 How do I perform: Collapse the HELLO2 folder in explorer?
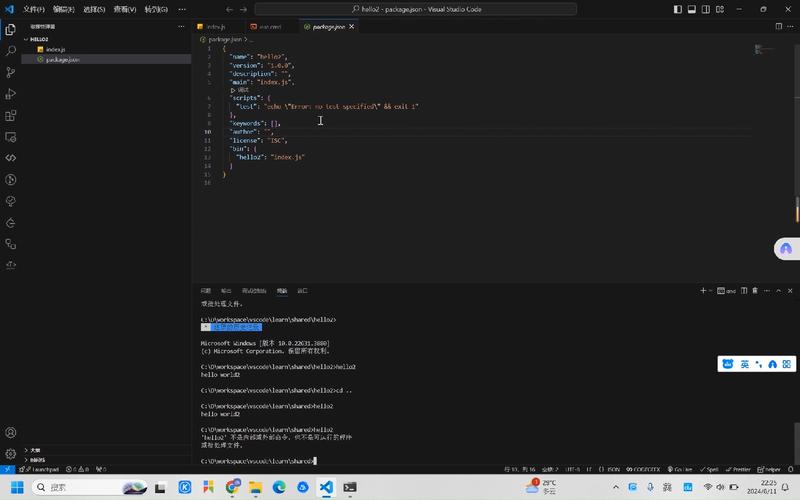point(39,39)
